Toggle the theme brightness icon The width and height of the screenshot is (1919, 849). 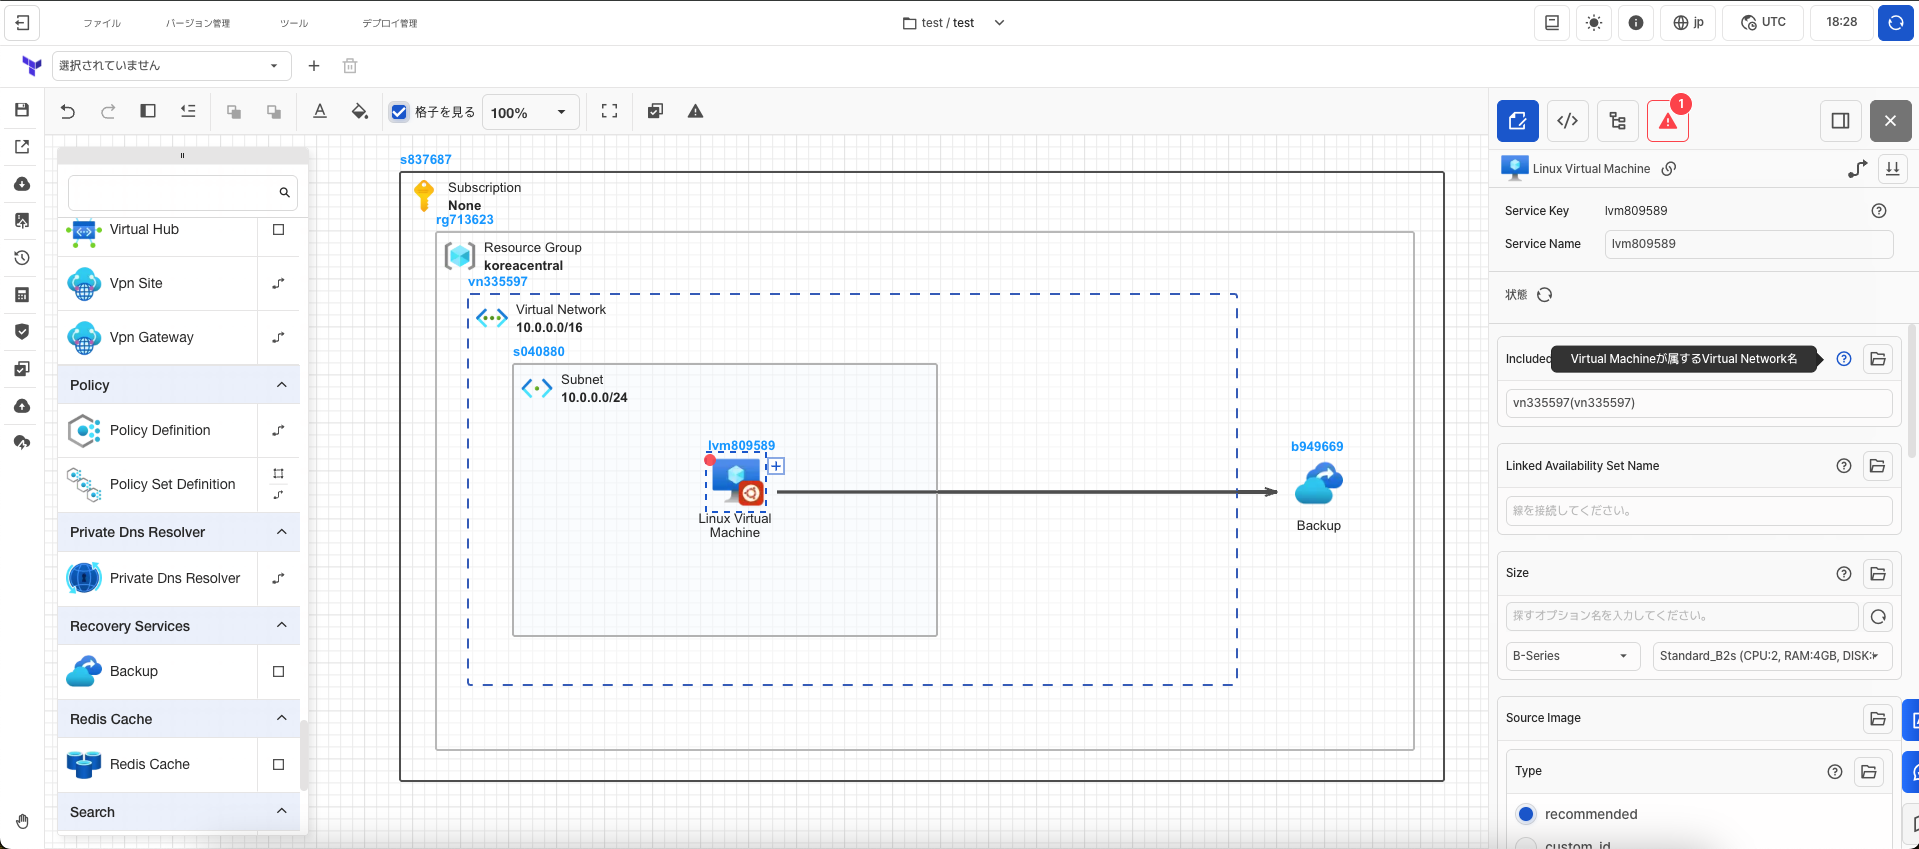click(1593, 23)
